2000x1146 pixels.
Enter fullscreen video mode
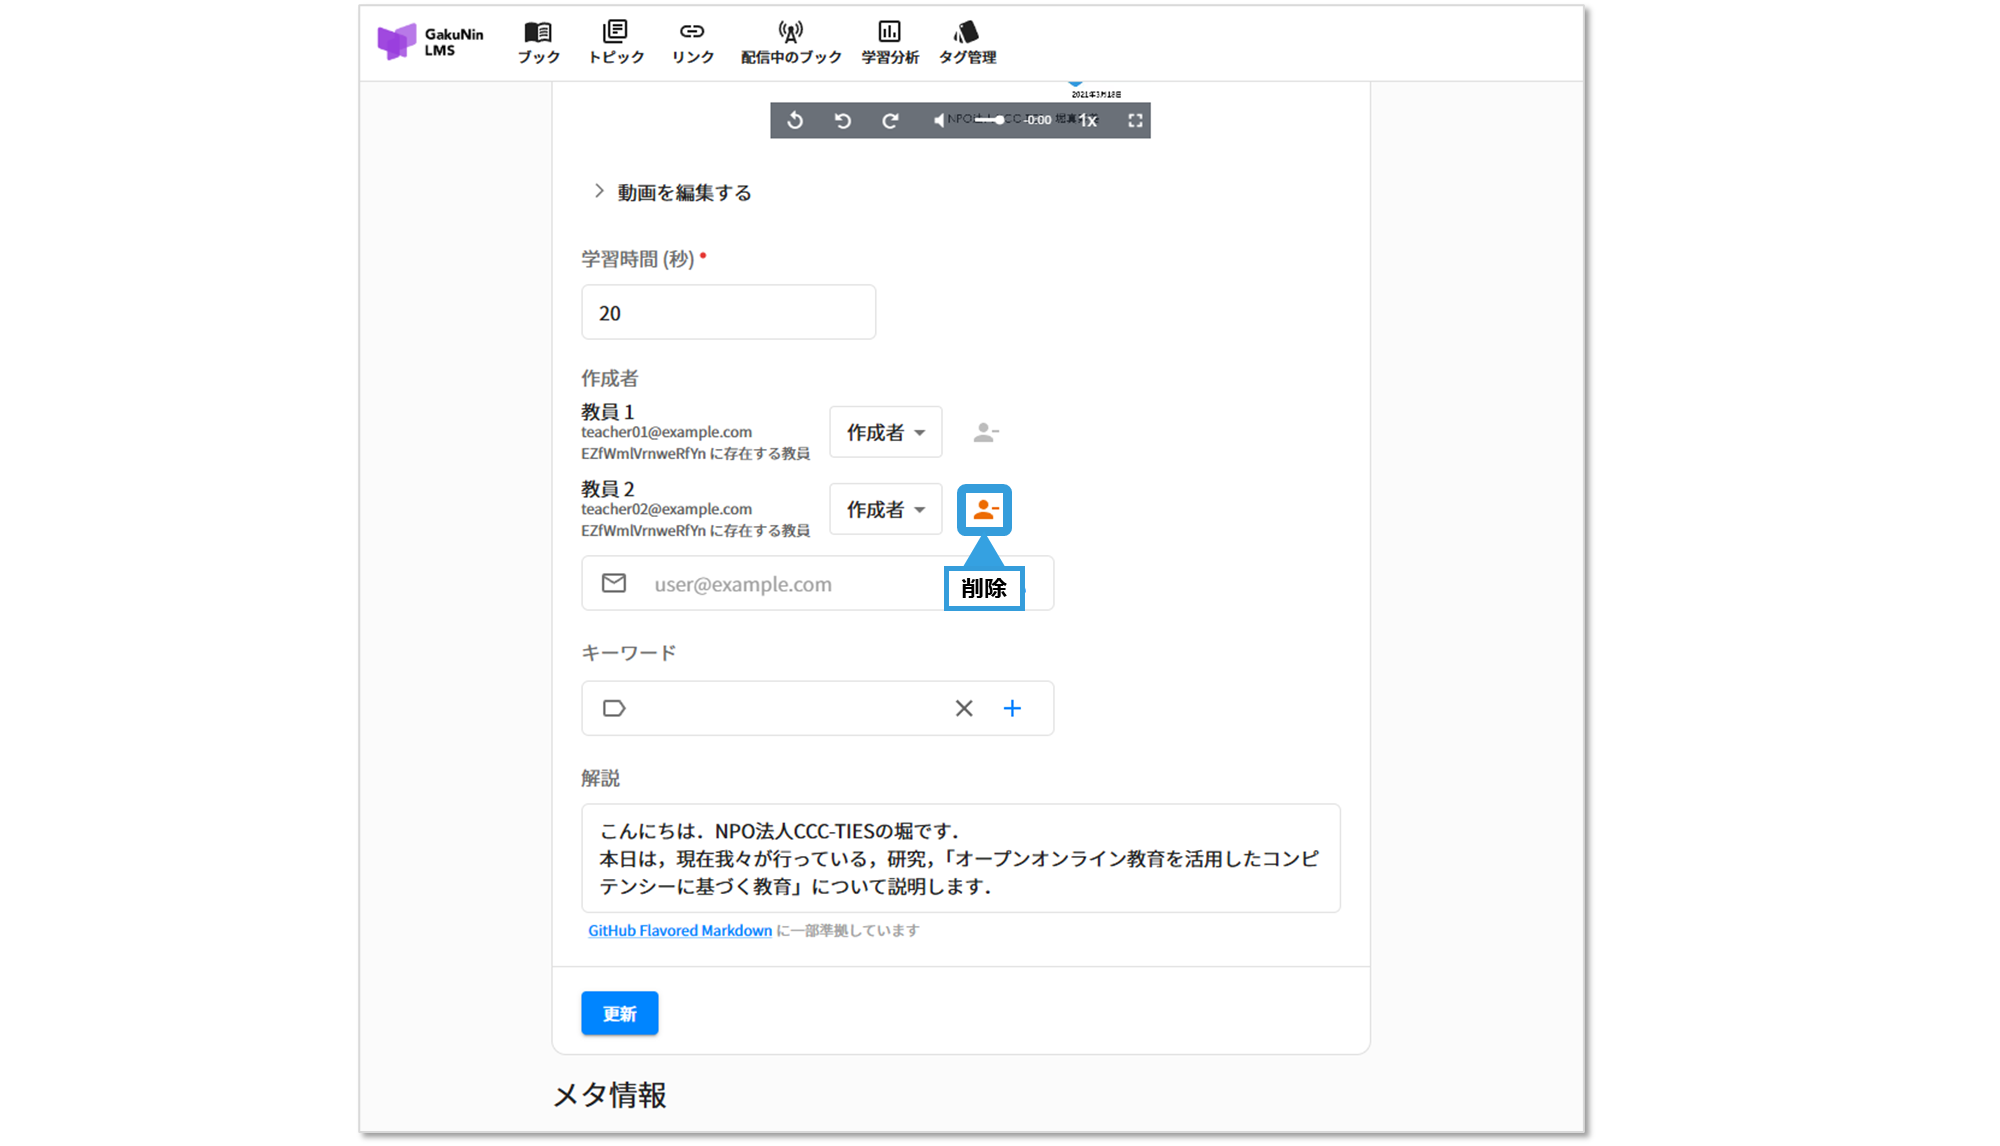pyautogui.click(x=1135, y=121)
